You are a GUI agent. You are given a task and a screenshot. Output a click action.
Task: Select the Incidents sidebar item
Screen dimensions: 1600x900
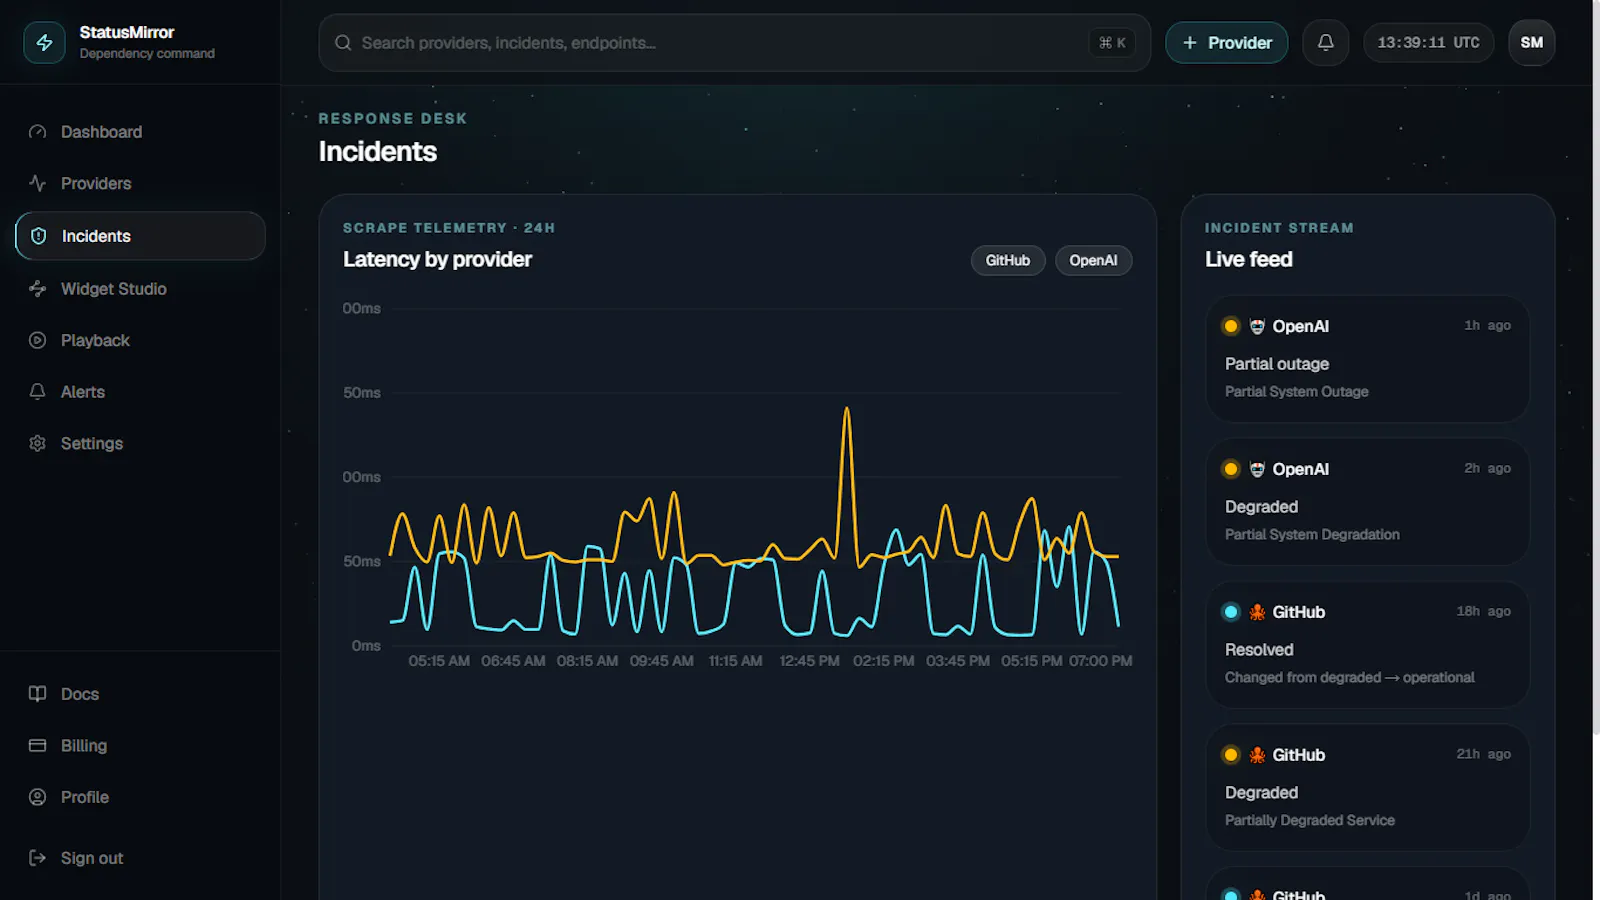coord(140,236)
